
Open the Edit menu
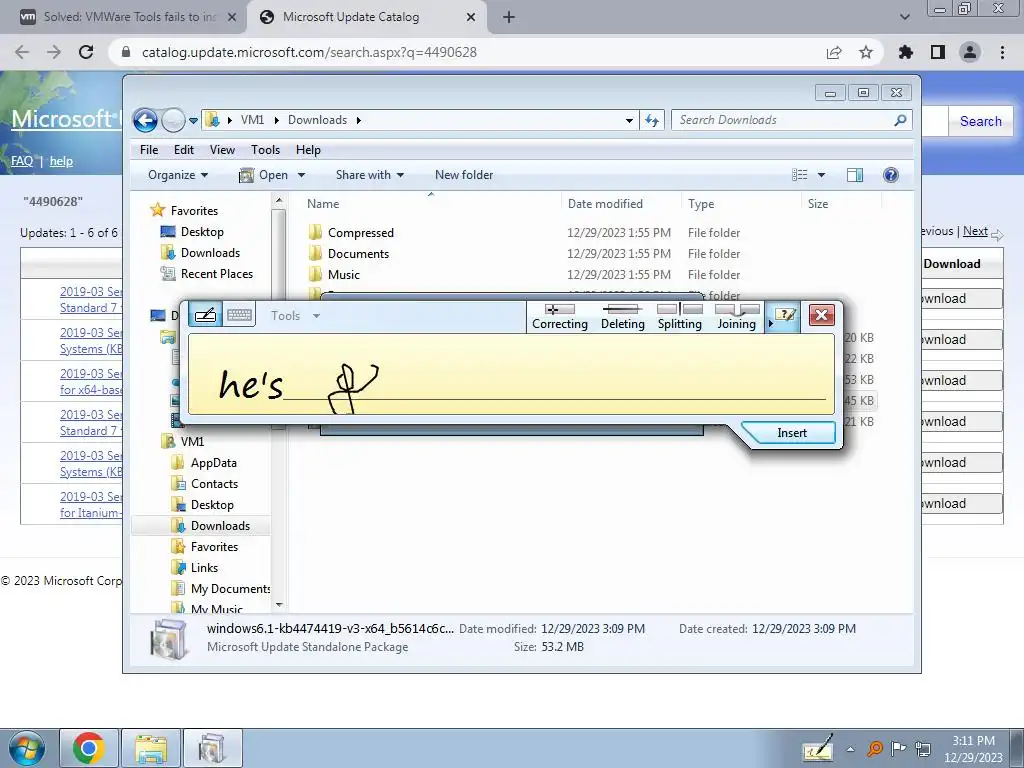pyautogui.click(x=184, y=150)
